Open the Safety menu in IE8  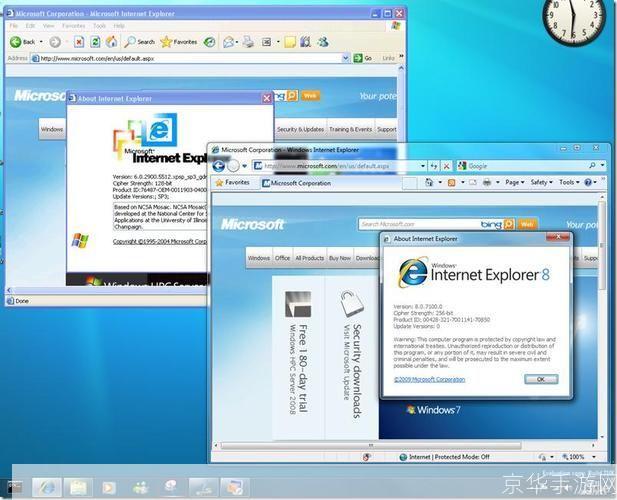tap(541, 182)
